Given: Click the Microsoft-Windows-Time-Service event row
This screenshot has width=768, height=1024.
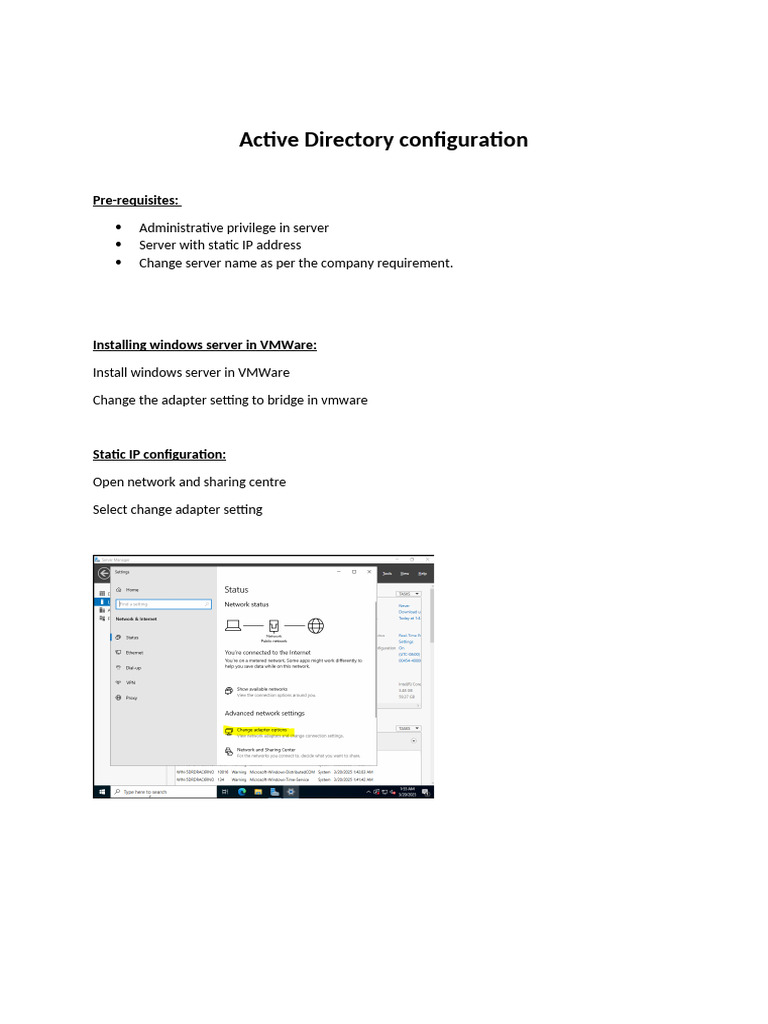Looking at the screenshot, I should (x=275, y=780).
